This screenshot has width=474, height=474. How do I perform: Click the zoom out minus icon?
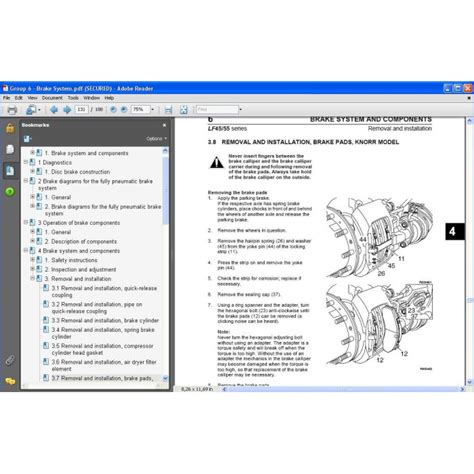pos(113,109)
